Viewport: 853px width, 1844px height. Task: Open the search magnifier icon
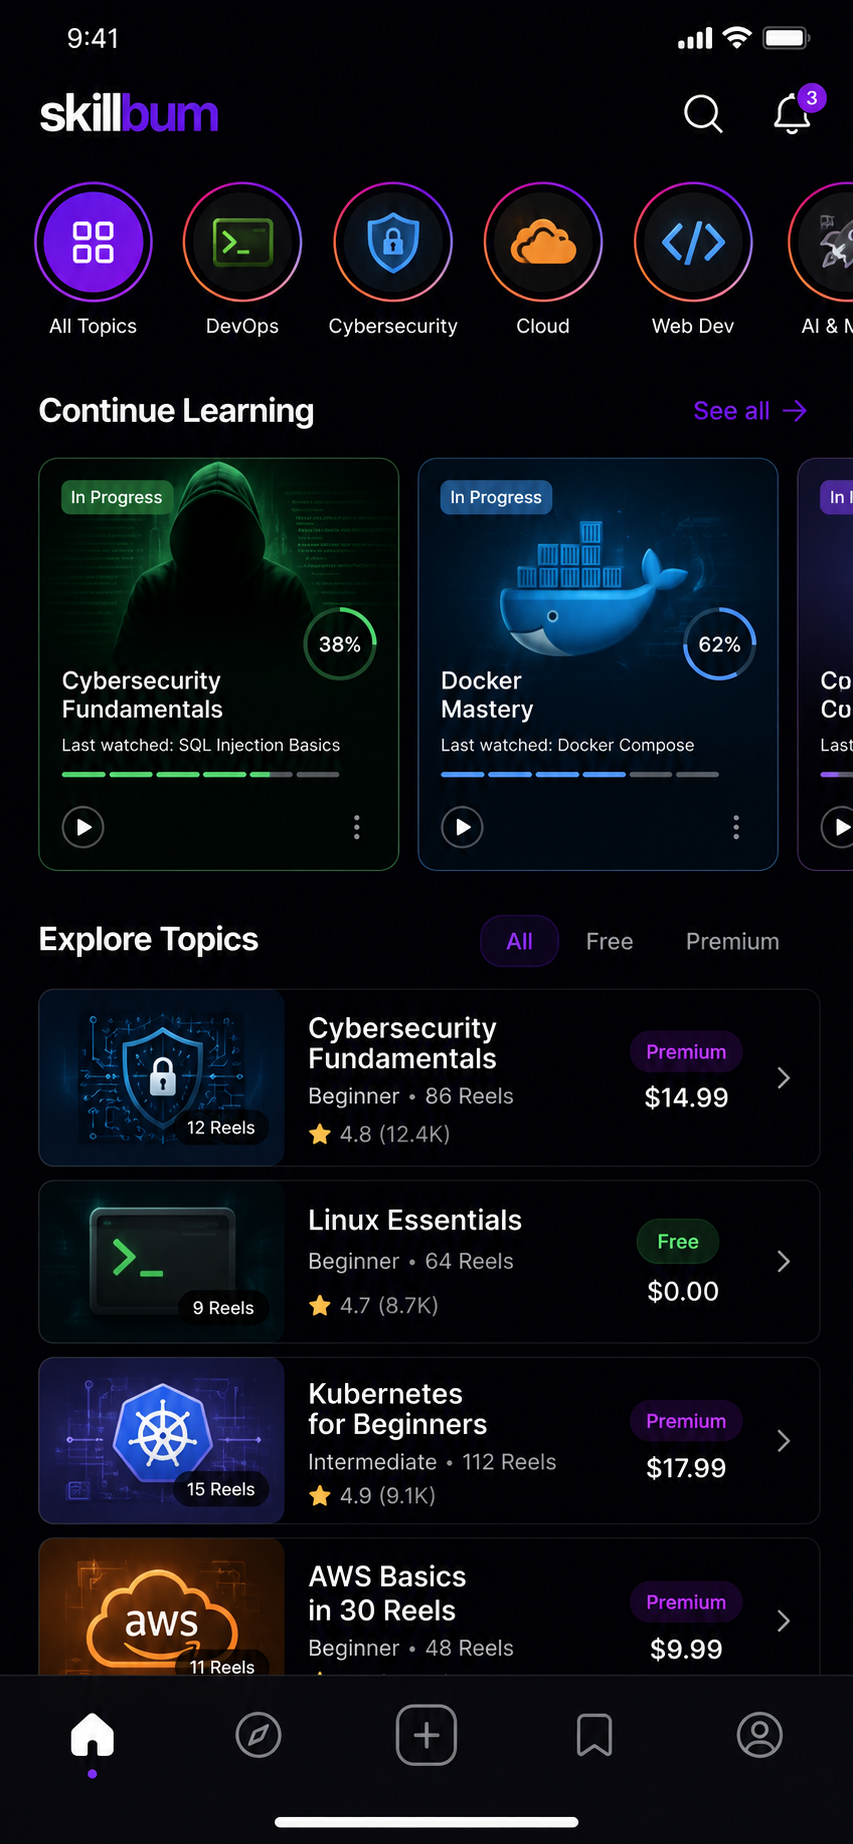[x=703, y=114]
